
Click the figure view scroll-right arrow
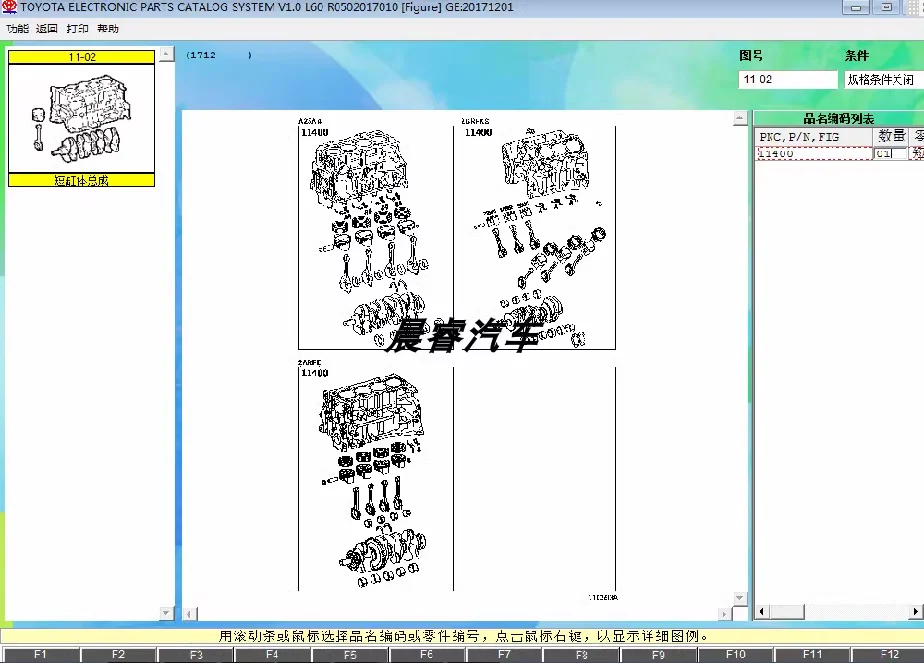[x=725, y=614]
